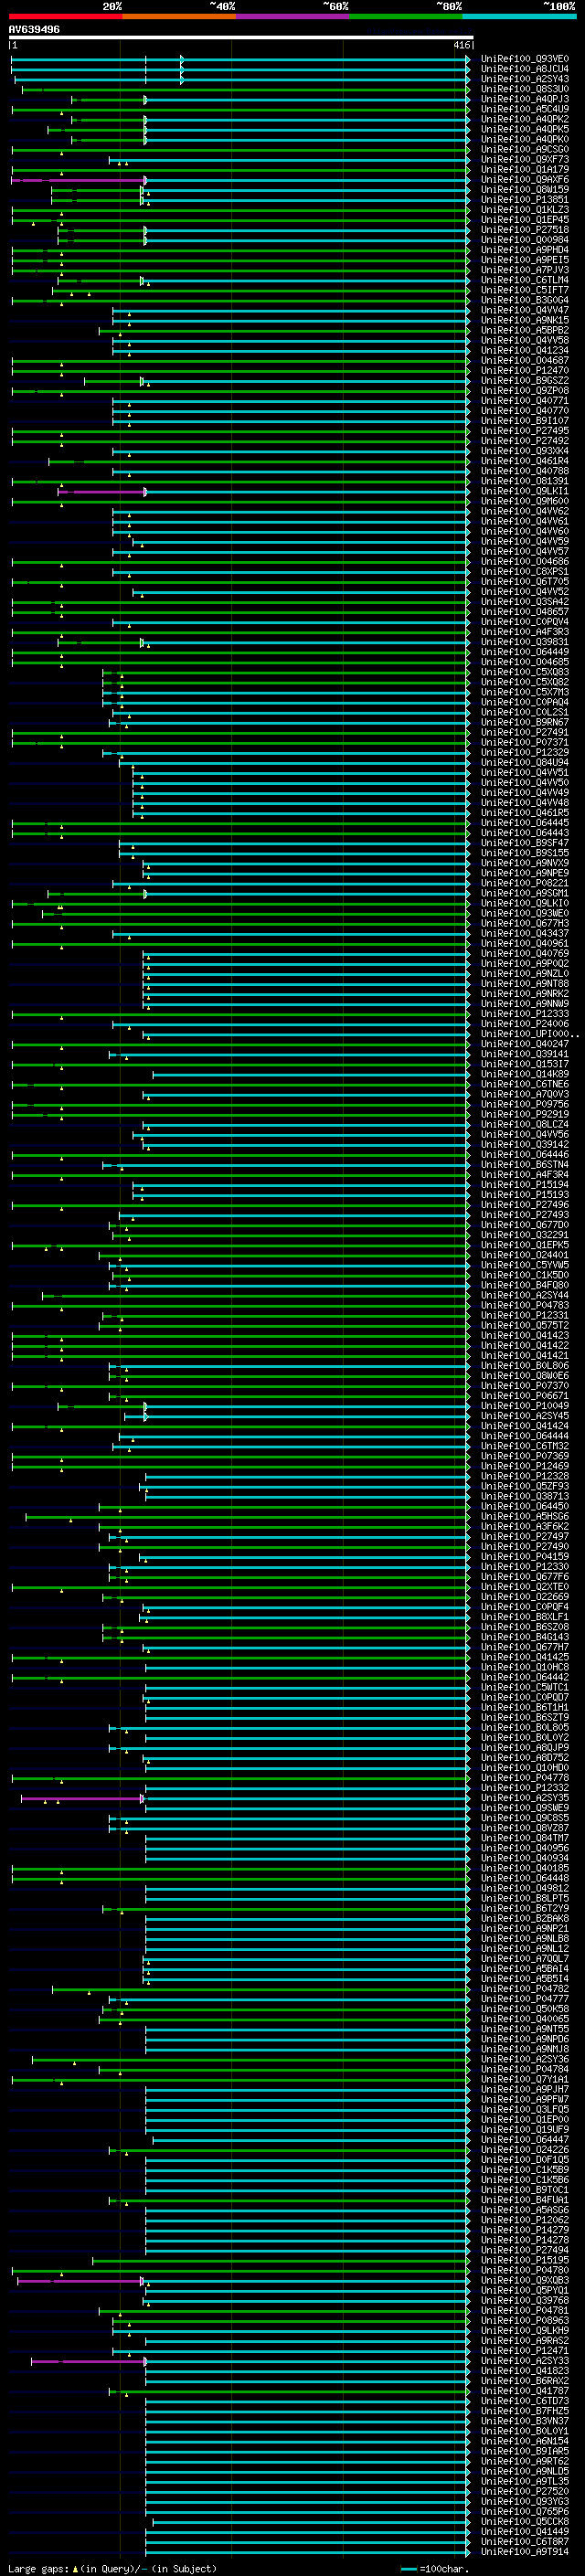This screenshot has height=2576, width=585.
Task: Open hit UniRef100_A8JCU4
Action: 525,69
